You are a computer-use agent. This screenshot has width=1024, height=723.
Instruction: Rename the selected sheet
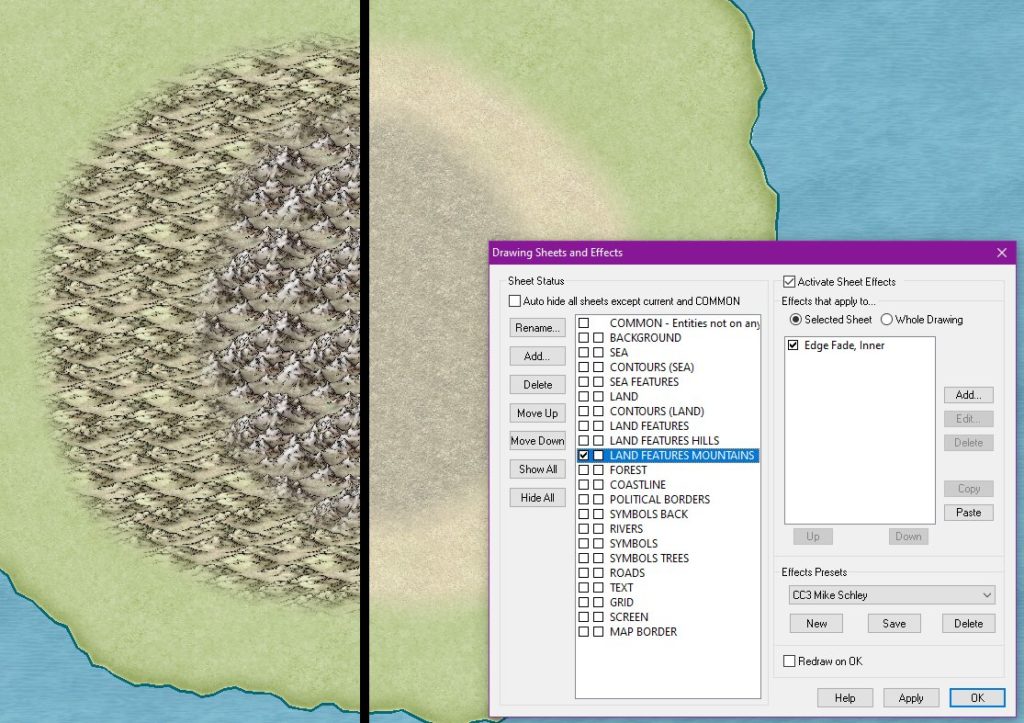point(537,327)
